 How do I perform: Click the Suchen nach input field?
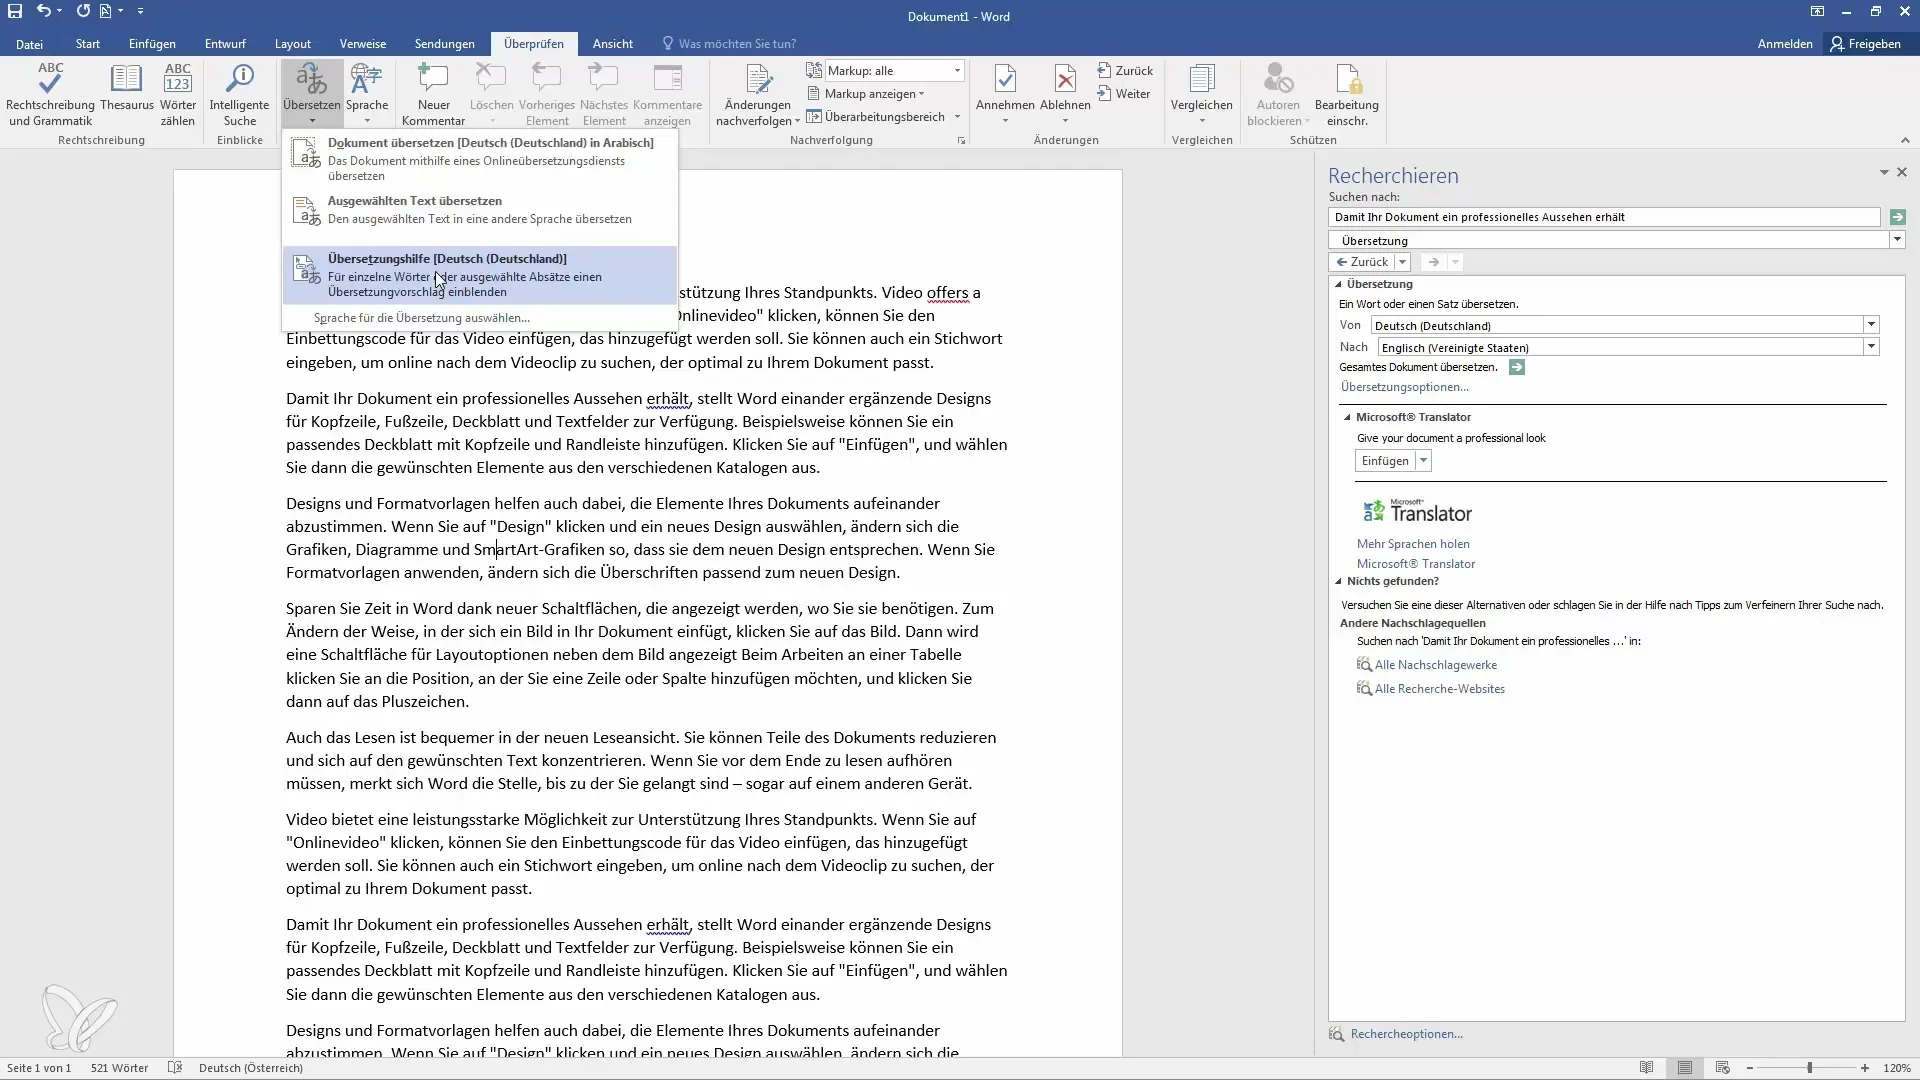pyautogui.click(x=1604, y=217)
